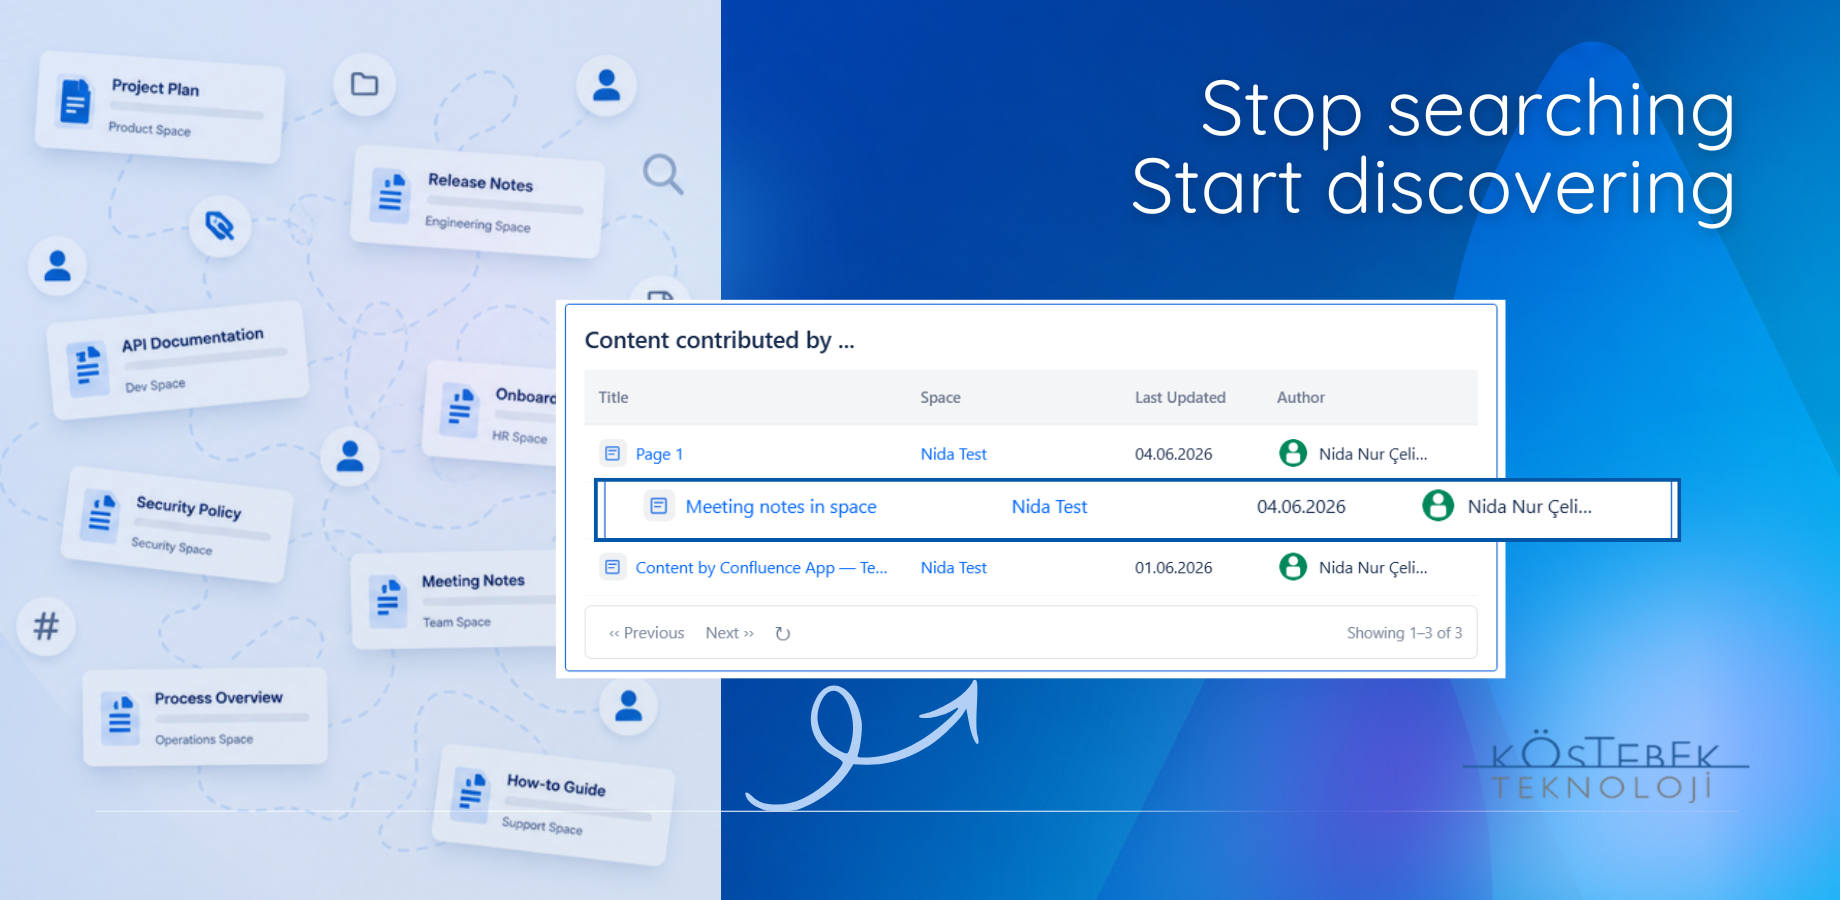Click date 01.06.2026 cell
Viewport: 1840px width, 900px height.
click(x=1173, y=568)
